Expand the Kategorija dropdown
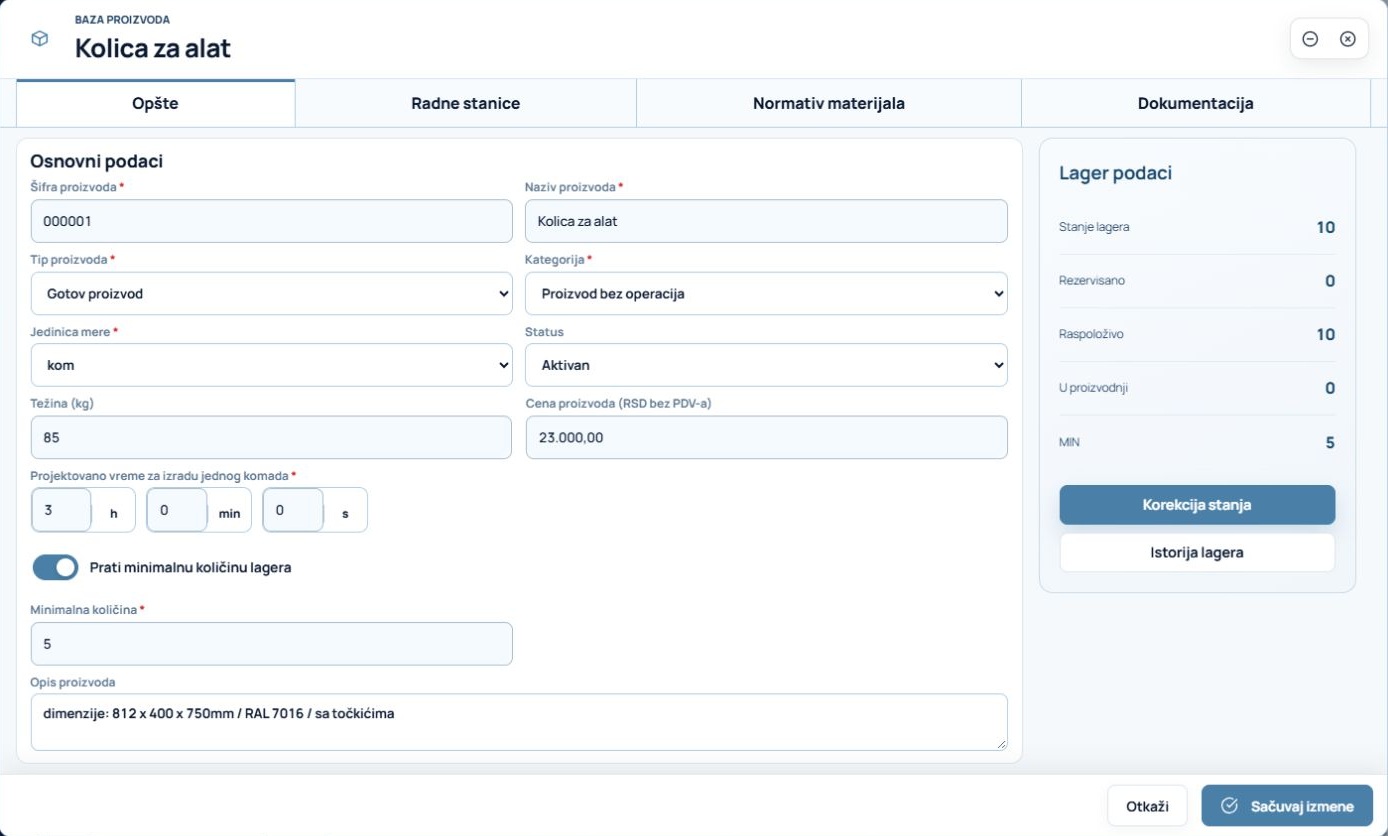The width and height of the screenshot is (1388, 836). point(766,293)
